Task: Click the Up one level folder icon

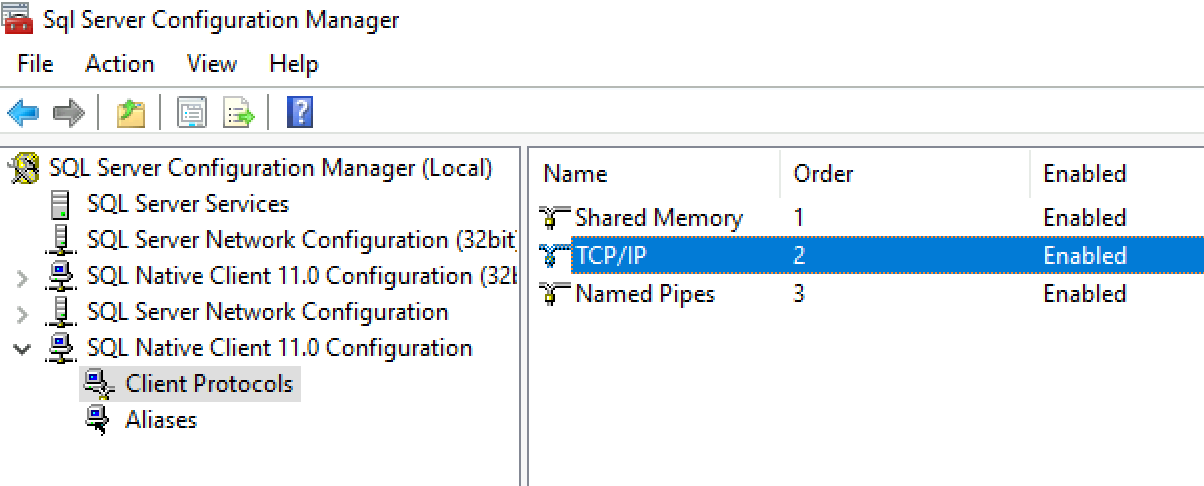Action: [x=131, y=112]
